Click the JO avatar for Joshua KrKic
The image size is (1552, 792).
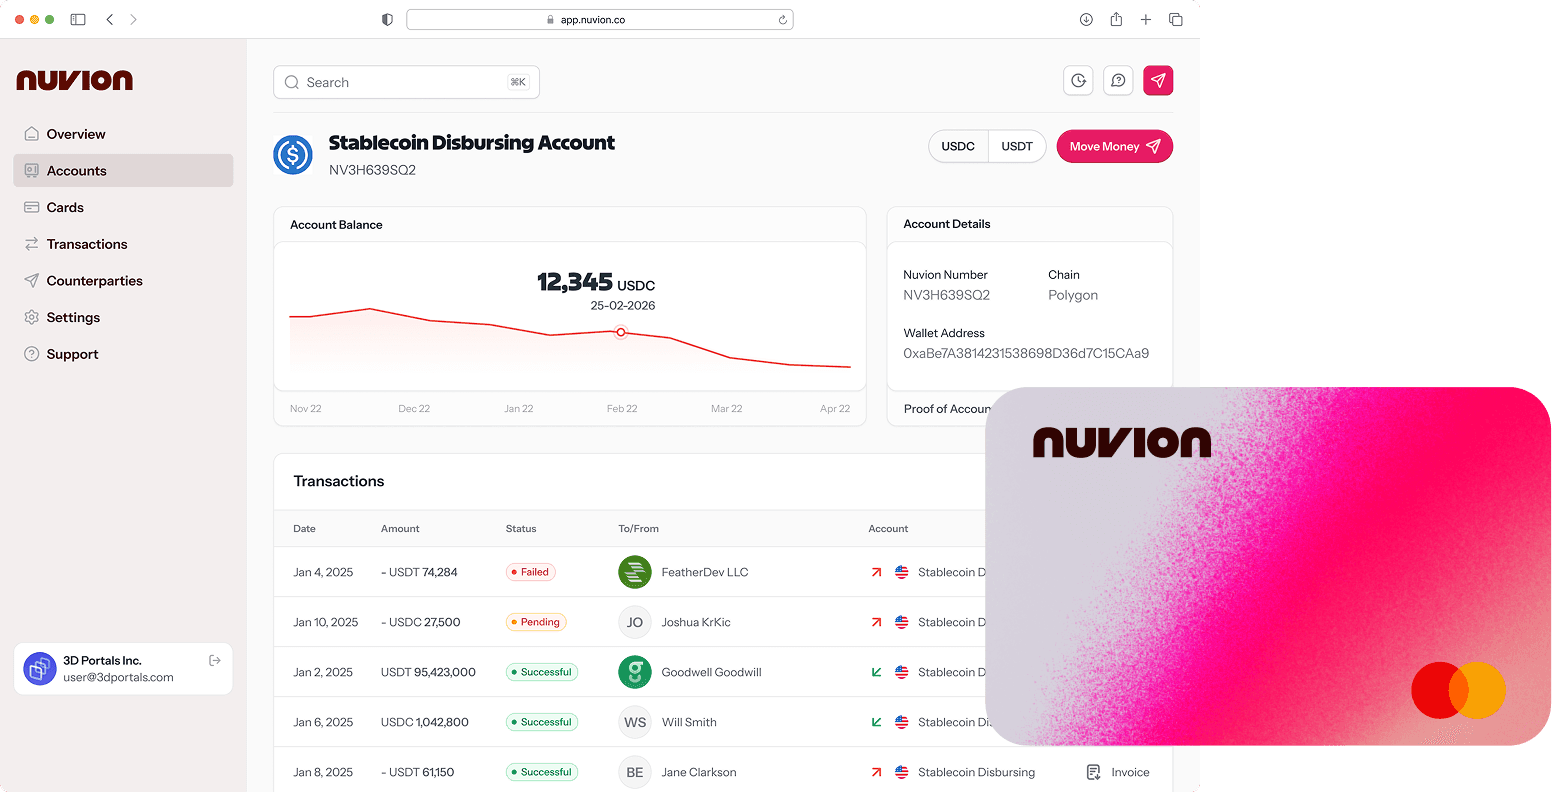[635, 622]
